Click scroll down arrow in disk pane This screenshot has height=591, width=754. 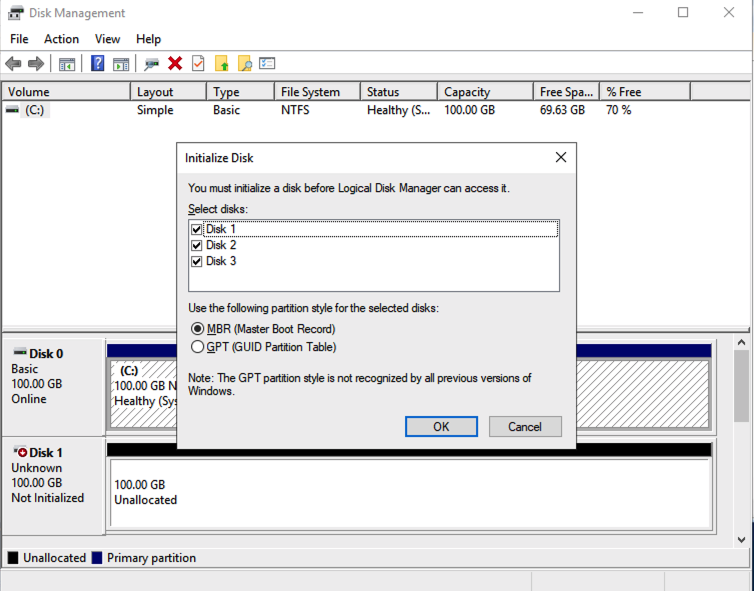click(741, 540)
